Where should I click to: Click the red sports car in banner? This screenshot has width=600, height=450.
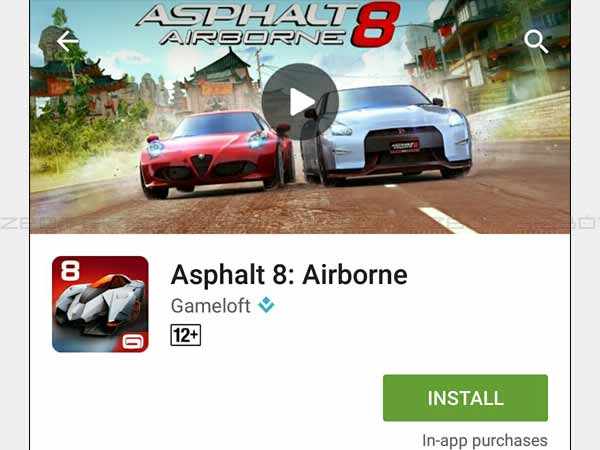217,154
